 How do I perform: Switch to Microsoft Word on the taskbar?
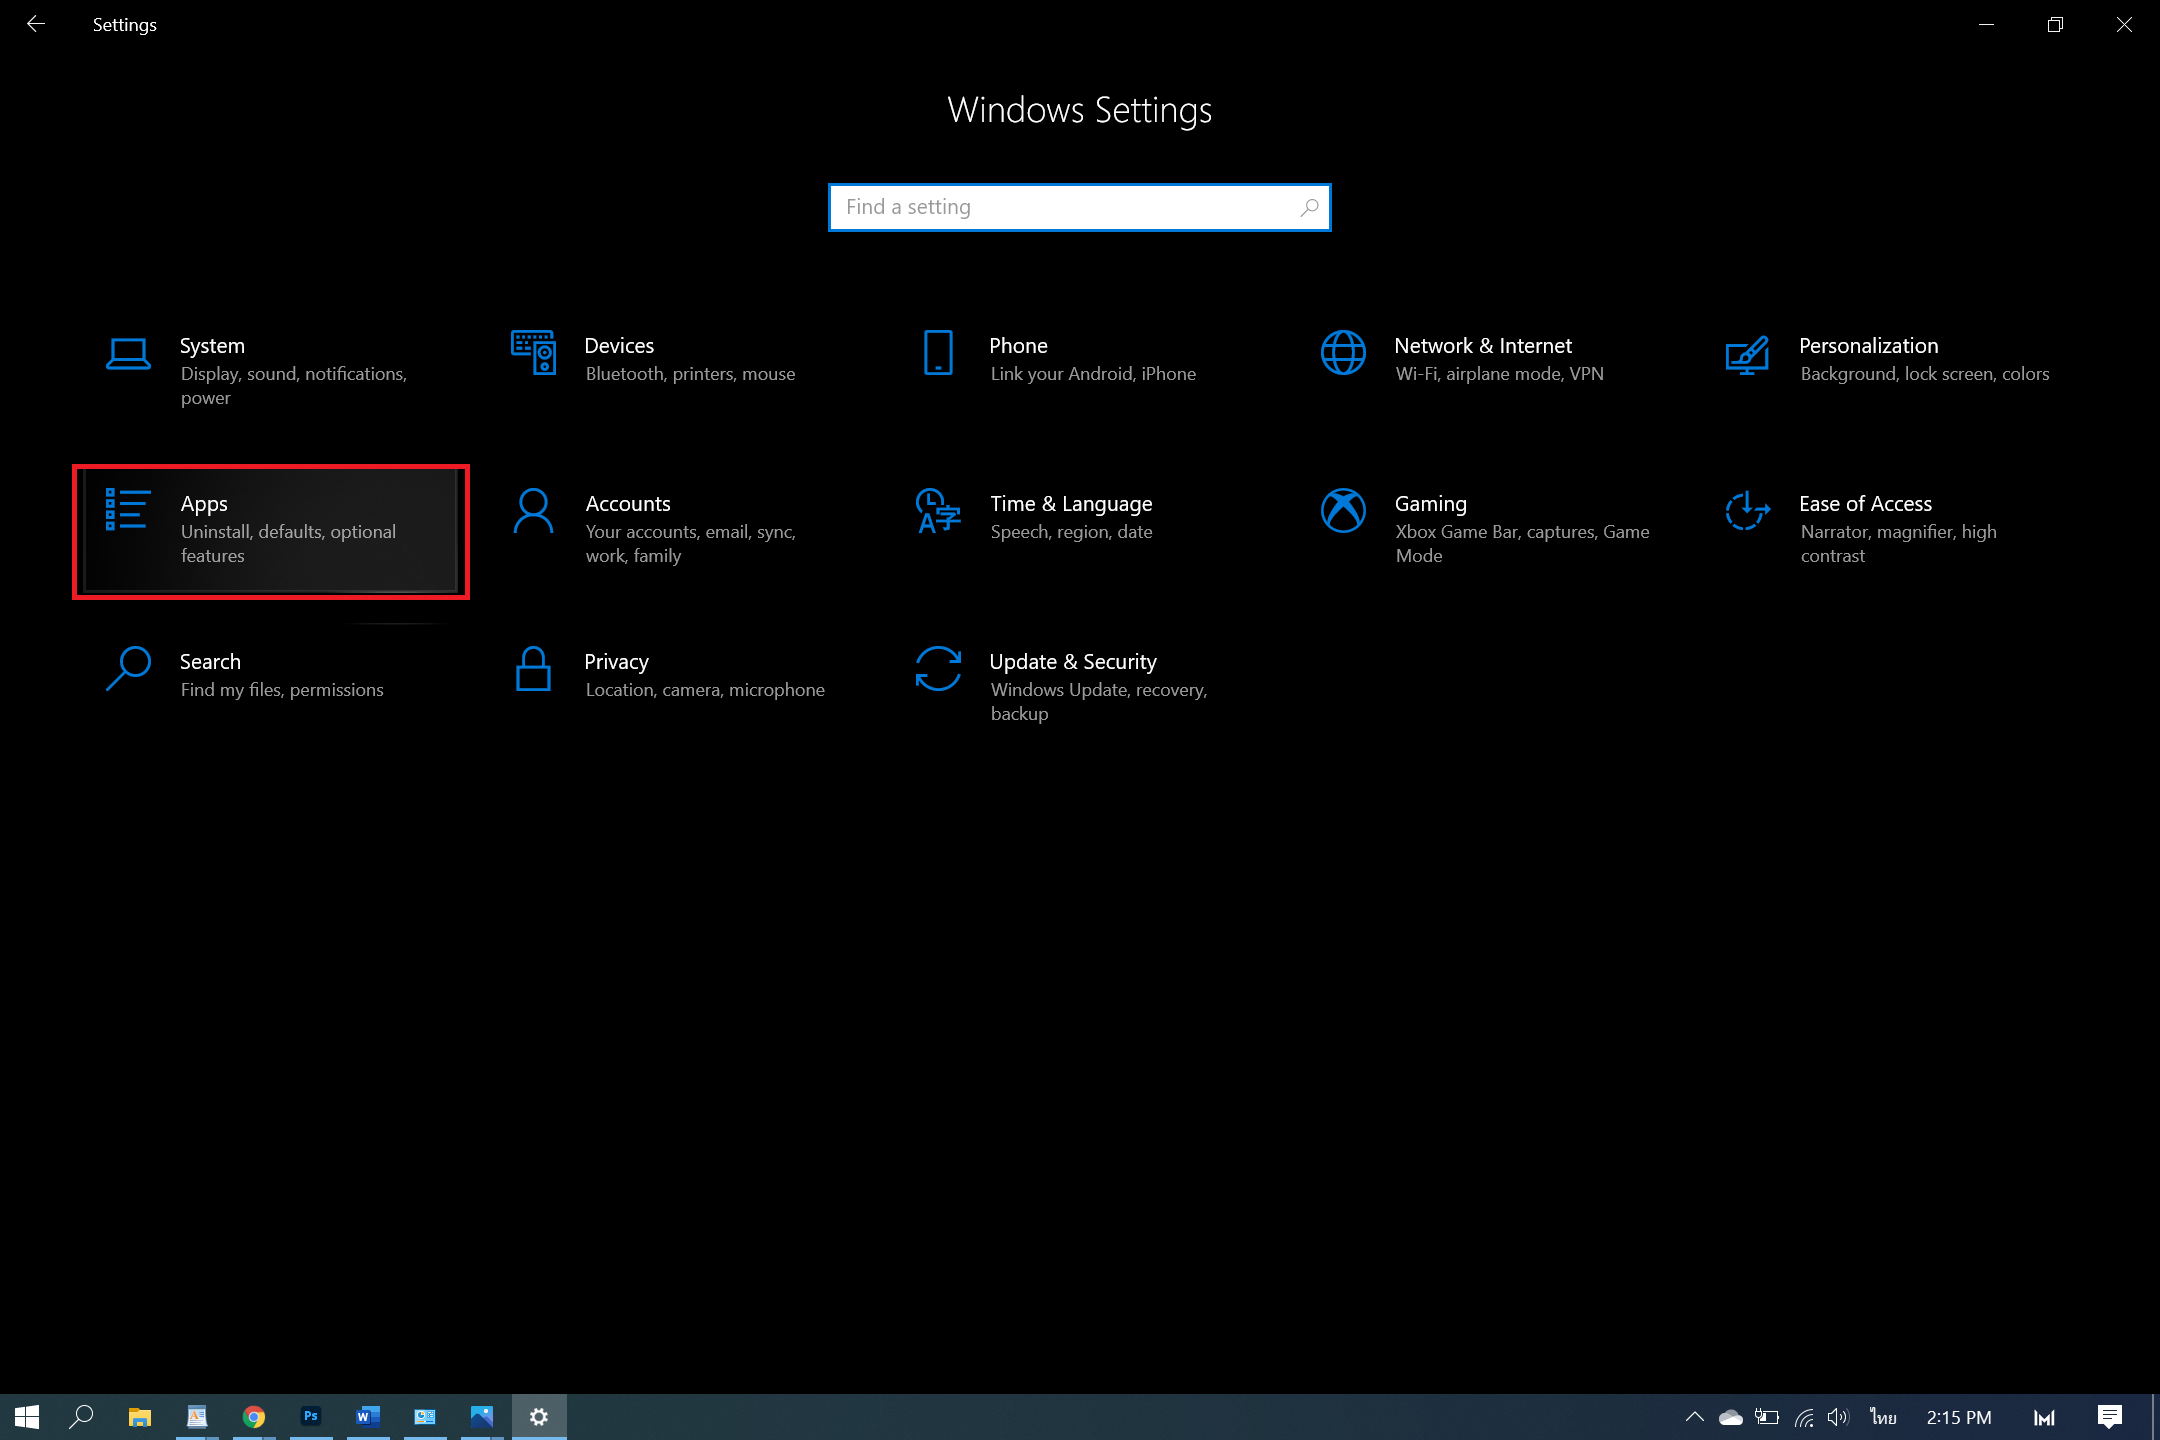[x=368, y=1417]
